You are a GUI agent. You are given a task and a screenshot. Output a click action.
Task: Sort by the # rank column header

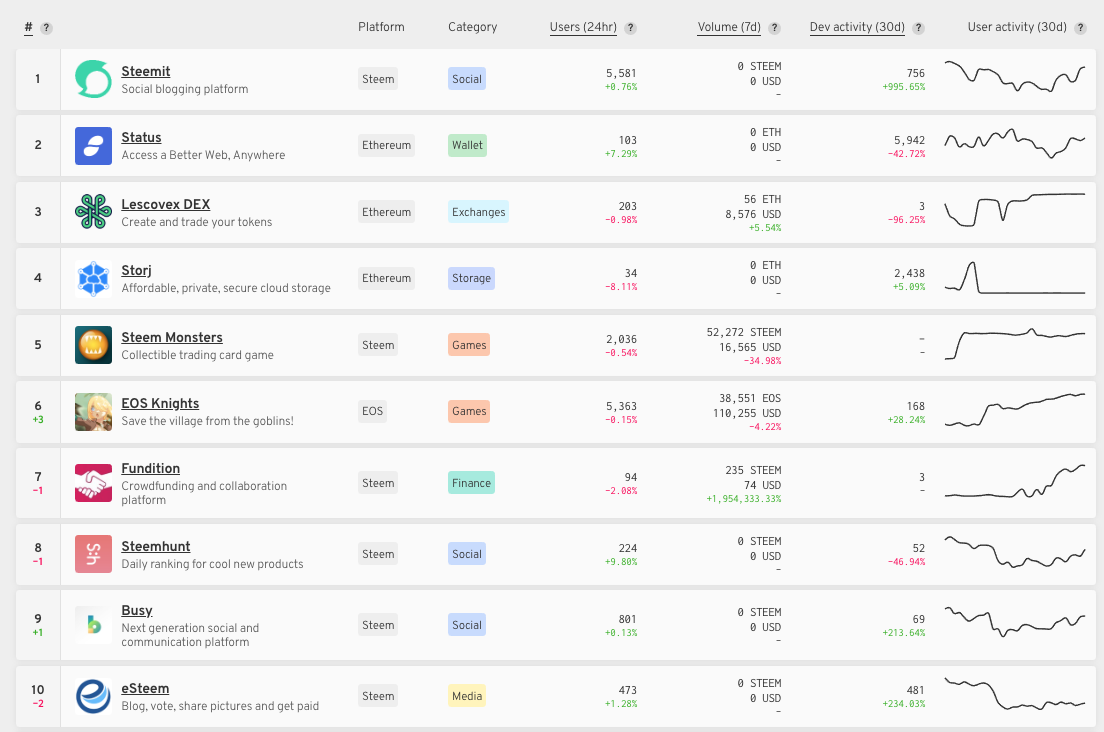[x=28, y=27]
